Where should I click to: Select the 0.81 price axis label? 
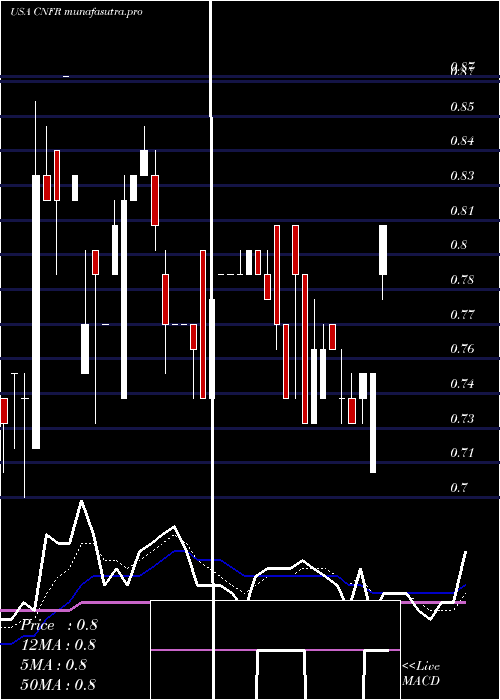[462, 210]
